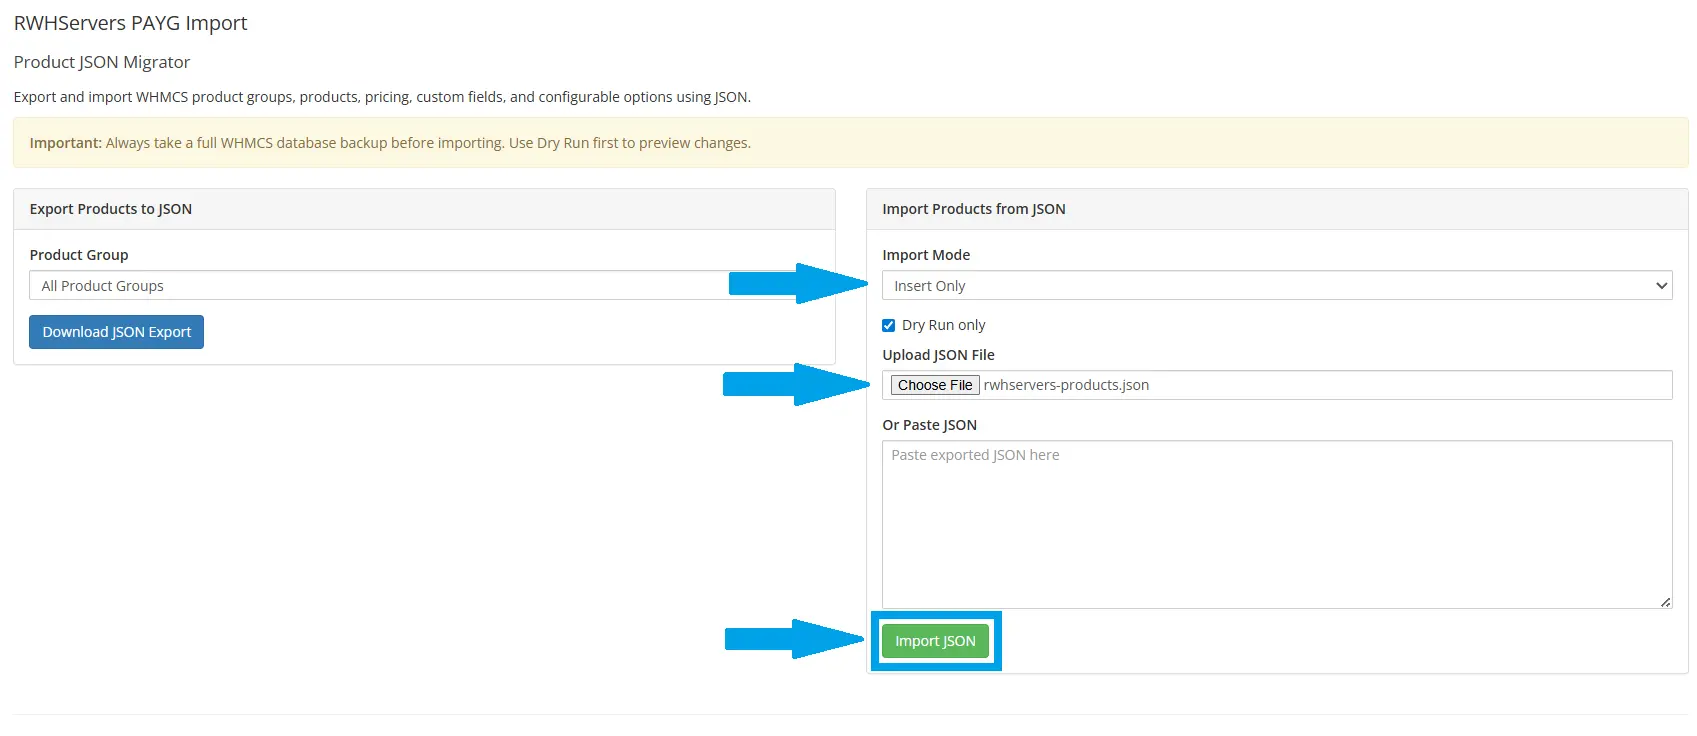Screen dimensions: 1697x736
Task: Uncheck the Dry Run only checkbox
Action: tap(888, 325)
